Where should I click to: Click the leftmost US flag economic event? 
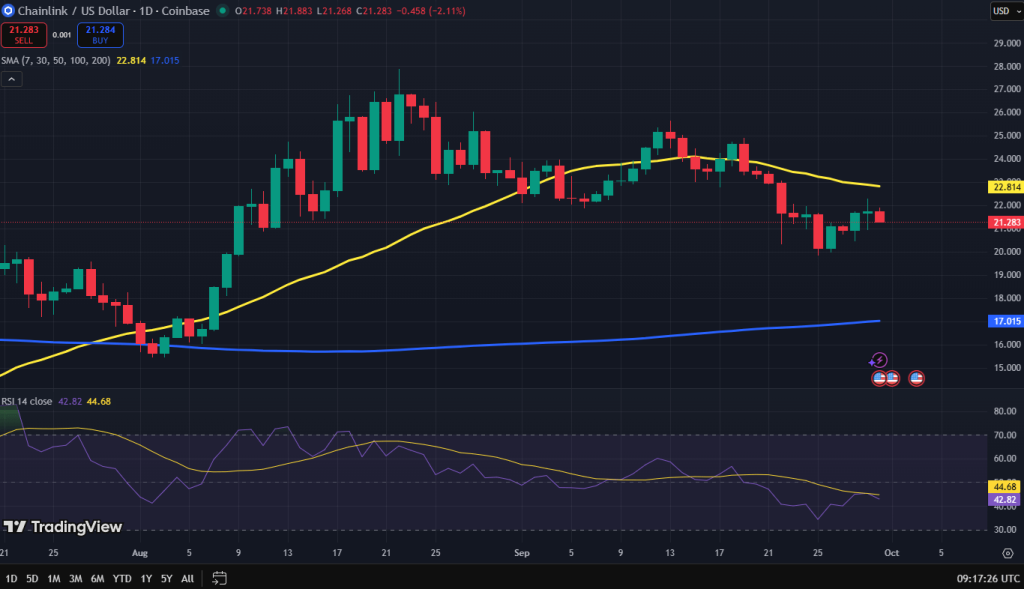click(880, 378)
